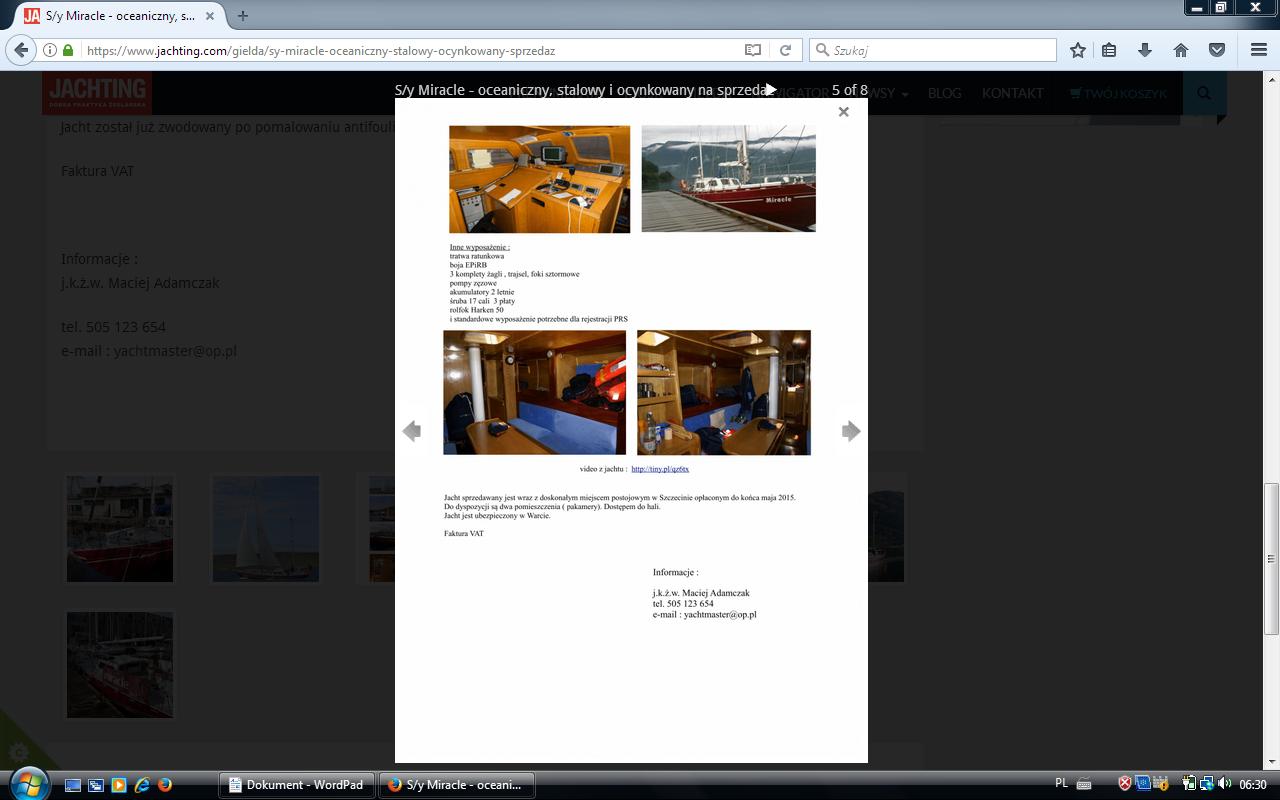Launch Windows Media Player from quick launch
1280x800 pixels.
coord(119,785)
